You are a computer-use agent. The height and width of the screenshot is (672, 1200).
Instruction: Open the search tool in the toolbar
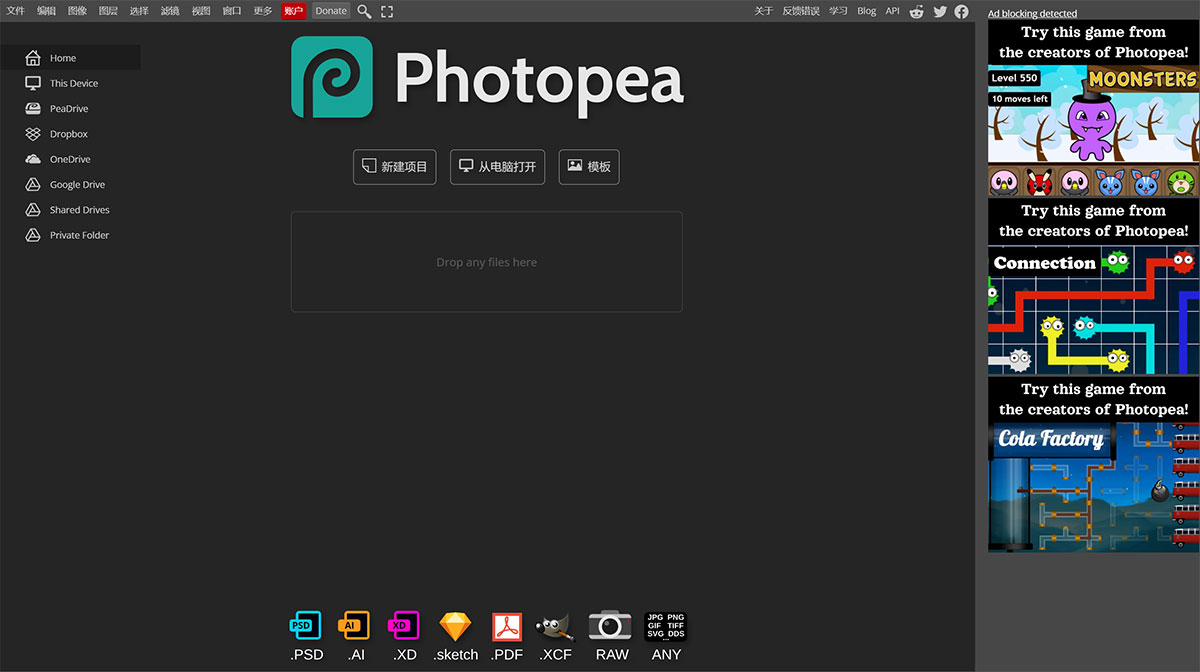364,11
